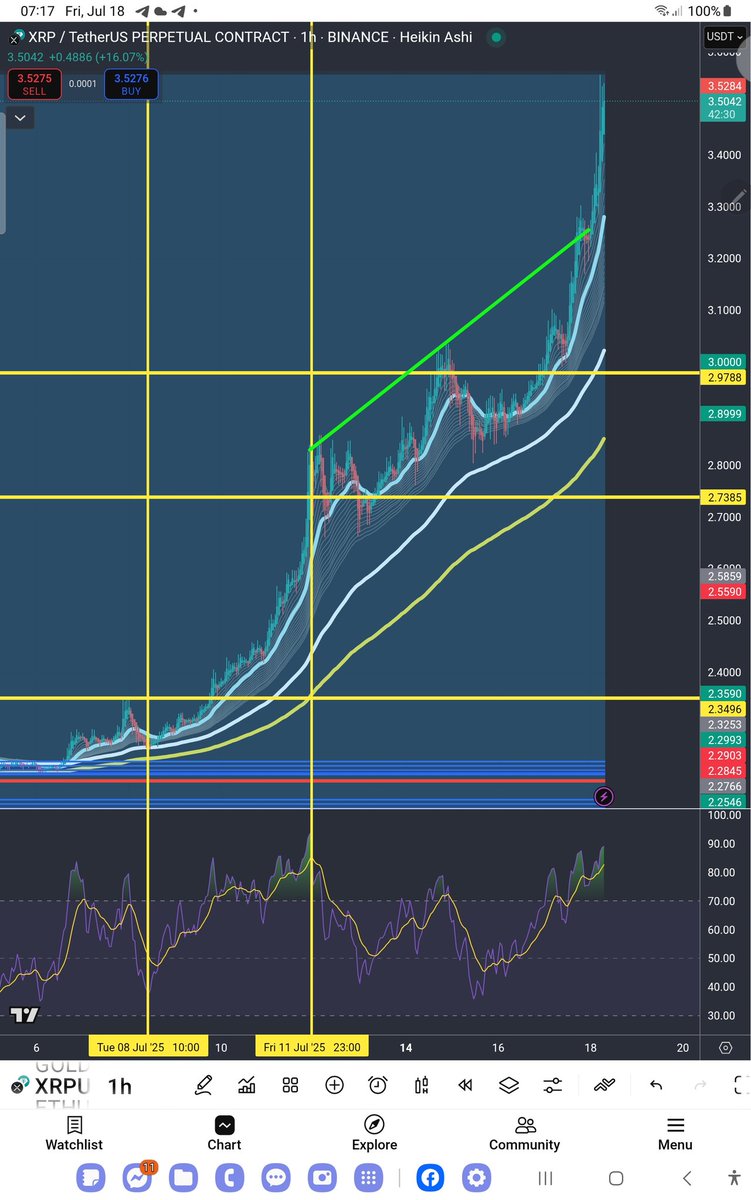Tap the purple lightning bolt icon
The width and height of the screenshot is (751, 1200).
point(603,797)
